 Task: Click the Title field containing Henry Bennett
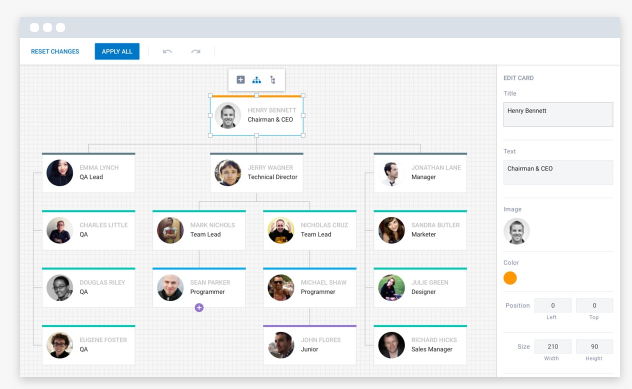pos(558,114)
